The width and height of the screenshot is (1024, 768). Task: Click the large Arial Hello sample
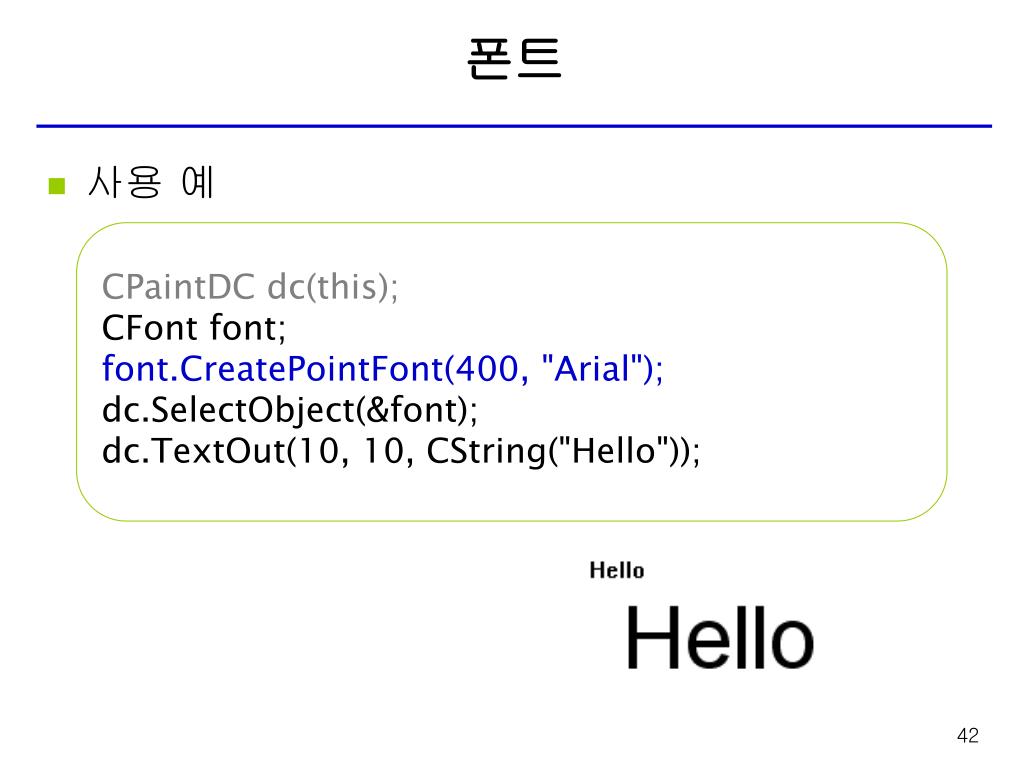click(x=720, y=637)
